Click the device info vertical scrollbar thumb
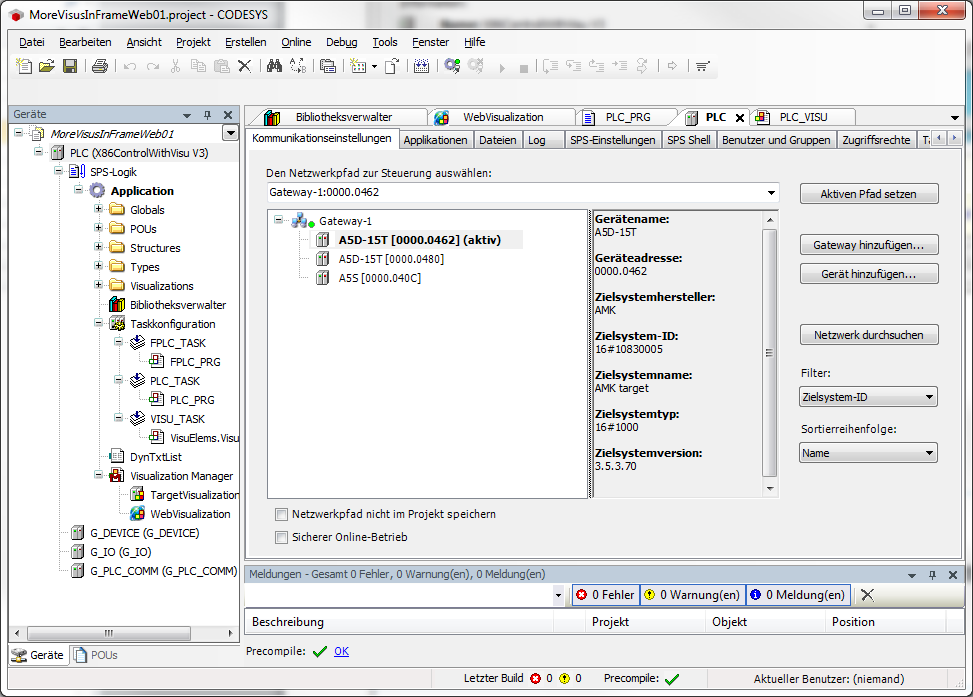Image resolution: width=973 pixels, height=697 pixels. tap(769, 353)
